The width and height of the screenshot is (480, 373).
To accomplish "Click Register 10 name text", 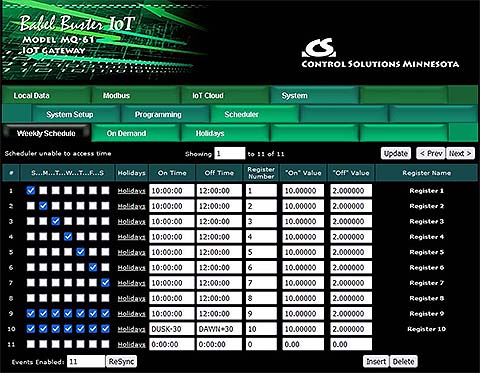I will point(427,329).
